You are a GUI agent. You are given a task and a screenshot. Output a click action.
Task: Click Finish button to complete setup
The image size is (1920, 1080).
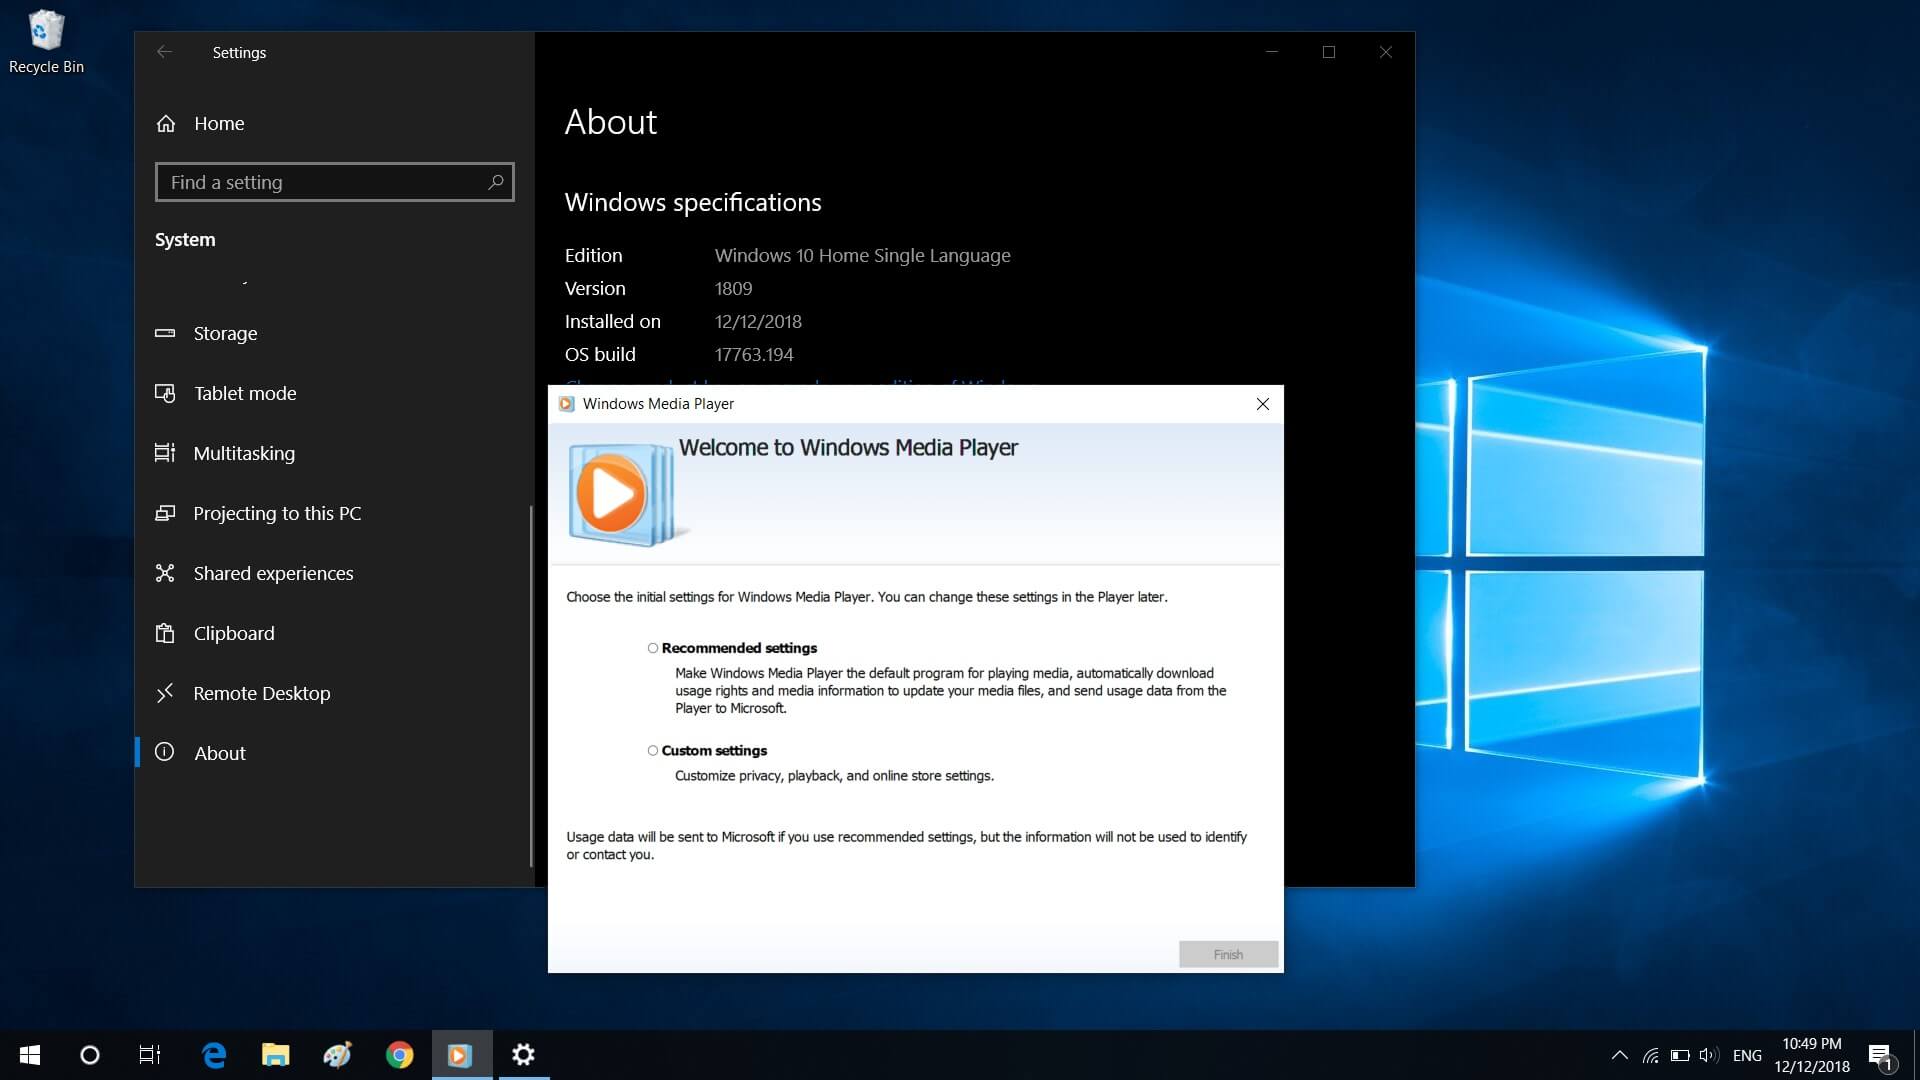point(1226,952)
